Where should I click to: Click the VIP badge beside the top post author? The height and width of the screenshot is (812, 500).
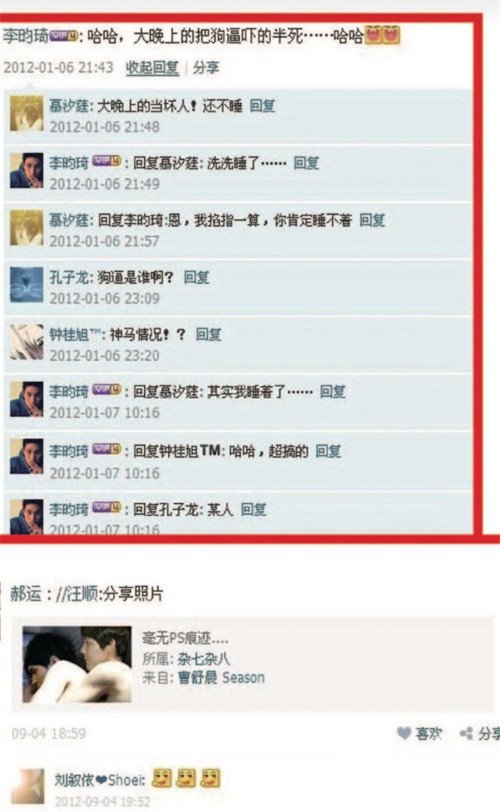coord(63,36)
